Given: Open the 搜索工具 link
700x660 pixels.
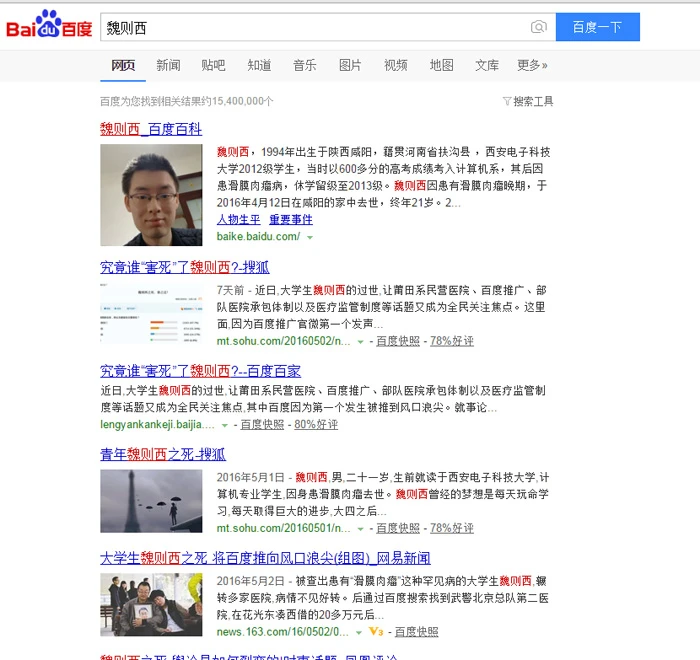Looking at the screenshot, I should pos(533,101).
